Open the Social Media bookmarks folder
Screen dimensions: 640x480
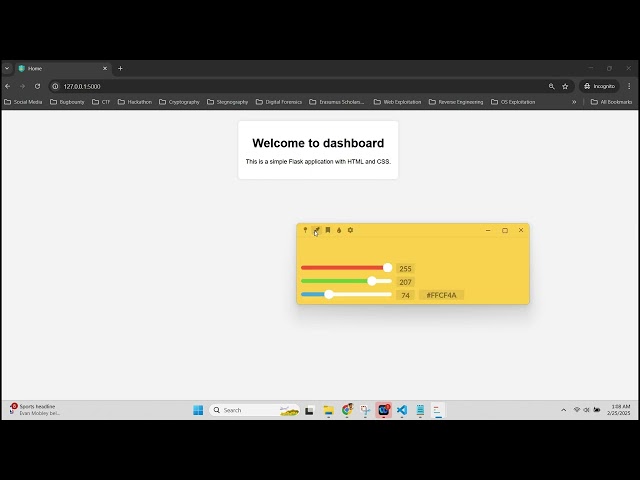pyautogui.click(x=23, y=102)
